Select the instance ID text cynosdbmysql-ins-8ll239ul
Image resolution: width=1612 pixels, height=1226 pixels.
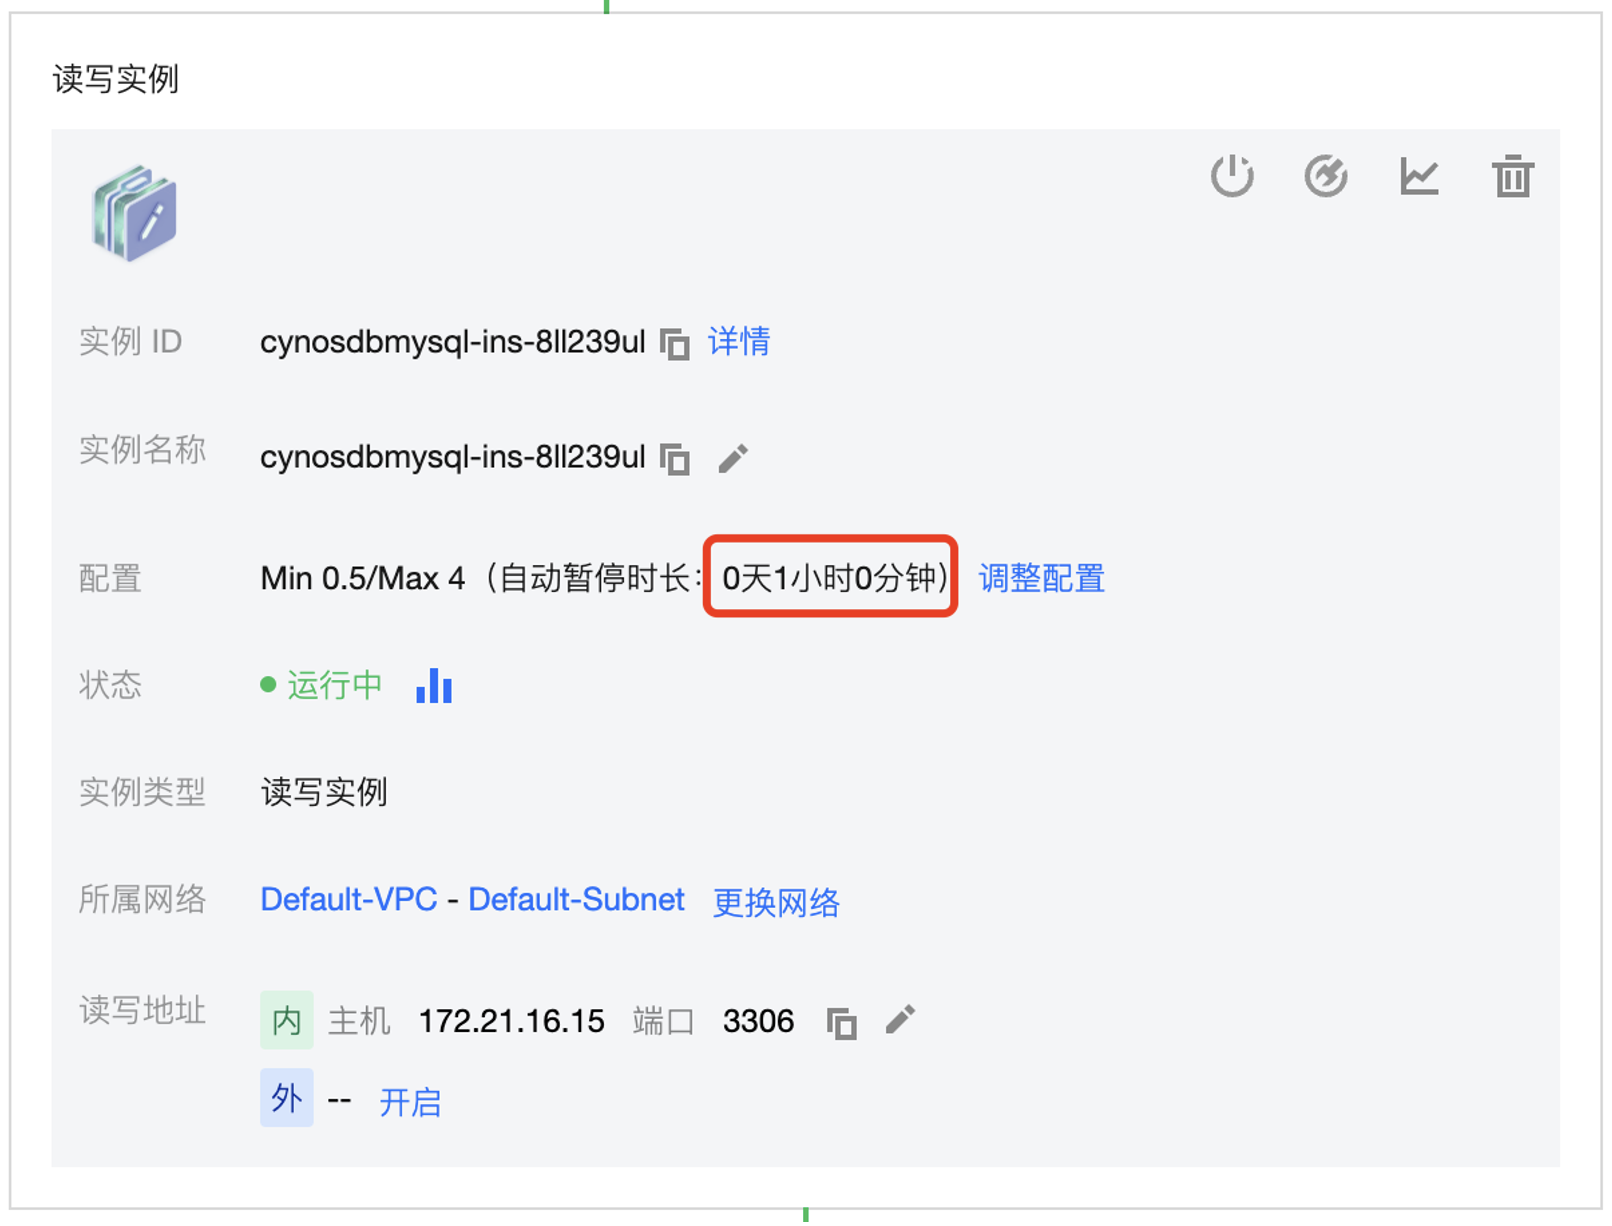(x=453, y=342)
